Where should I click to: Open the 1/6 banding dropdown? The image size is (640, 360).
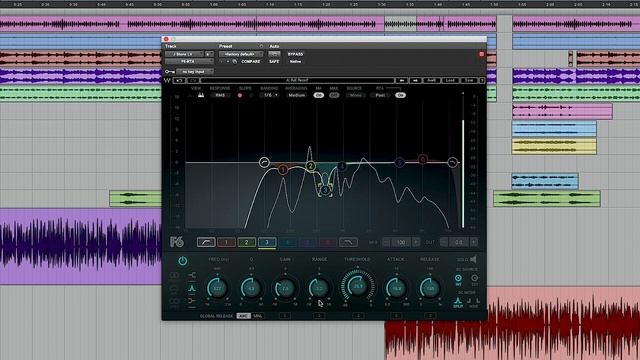270,95
